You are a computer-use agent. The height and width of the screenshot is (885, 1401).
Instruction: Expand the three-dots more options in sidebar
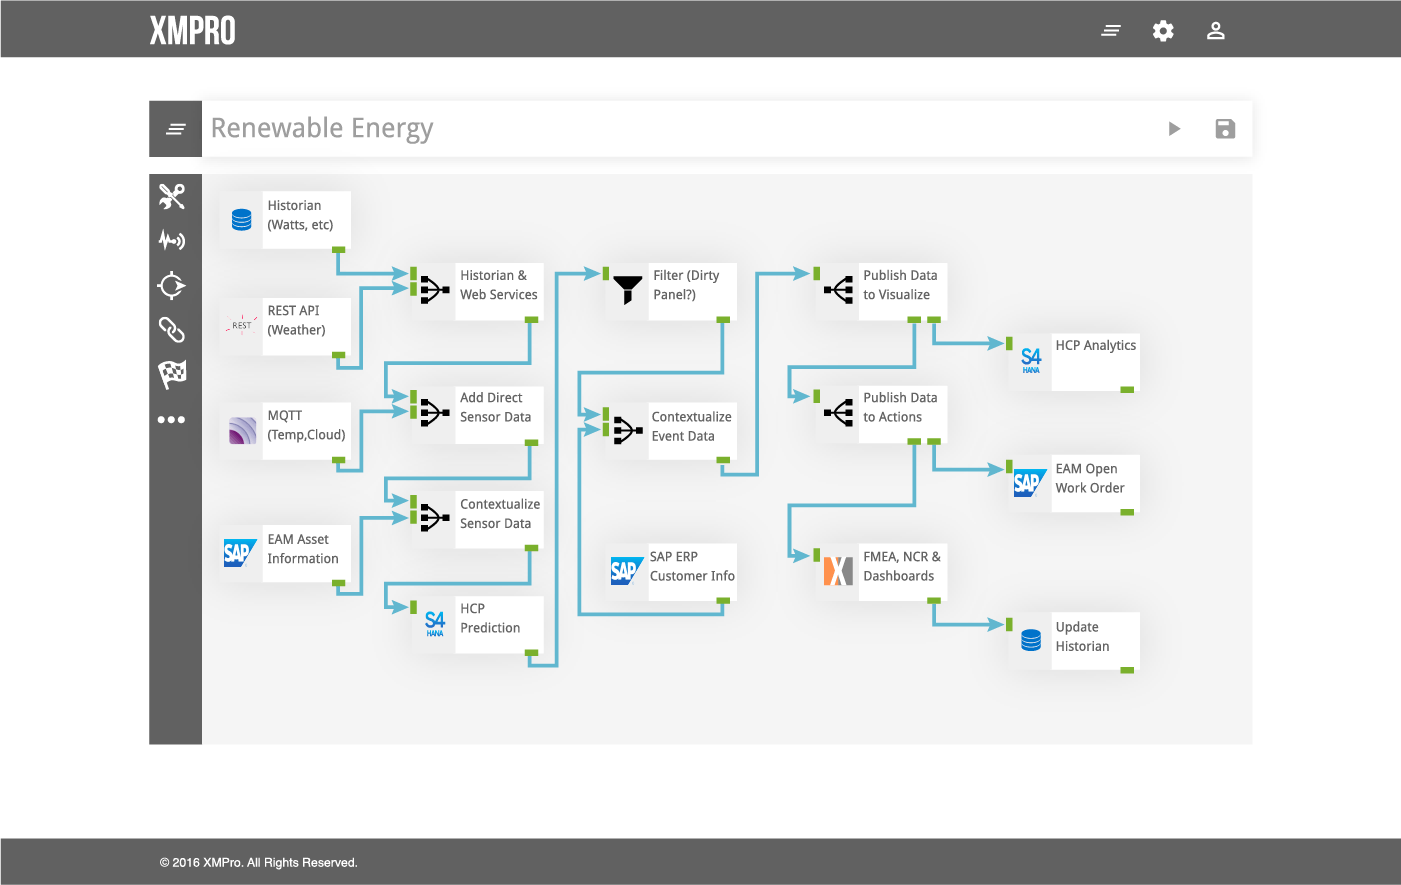click(172, 420)
